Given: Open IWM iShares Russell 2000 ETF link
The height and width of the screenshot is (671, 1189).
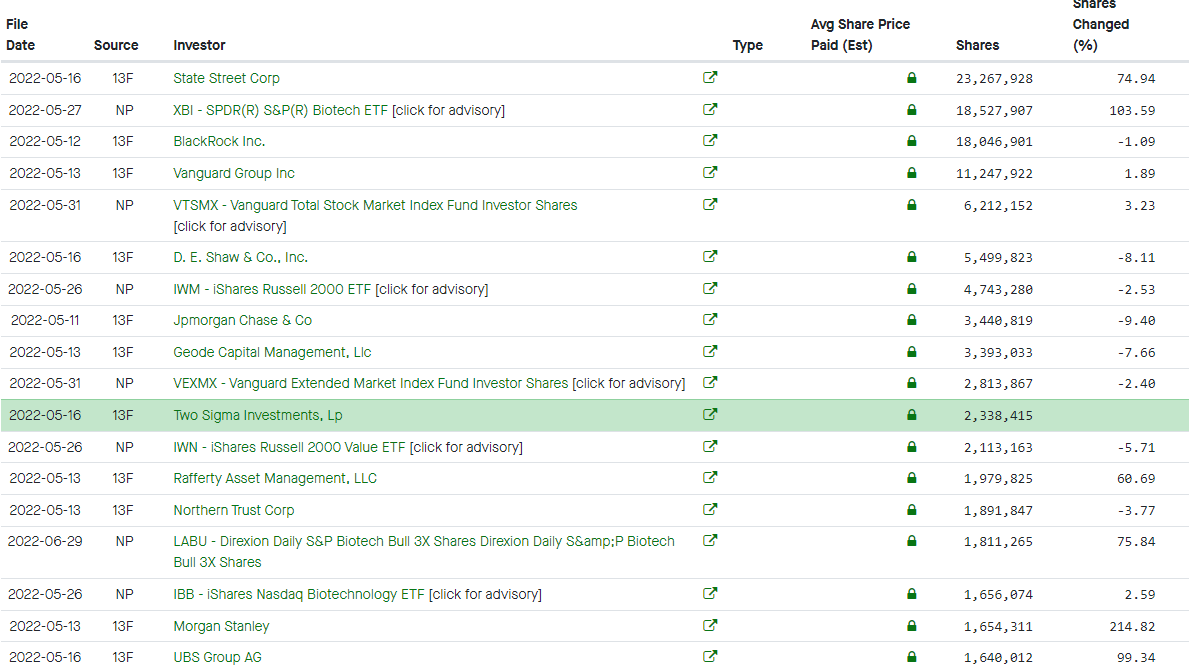Looking at the screenshot, I should 271,289.
